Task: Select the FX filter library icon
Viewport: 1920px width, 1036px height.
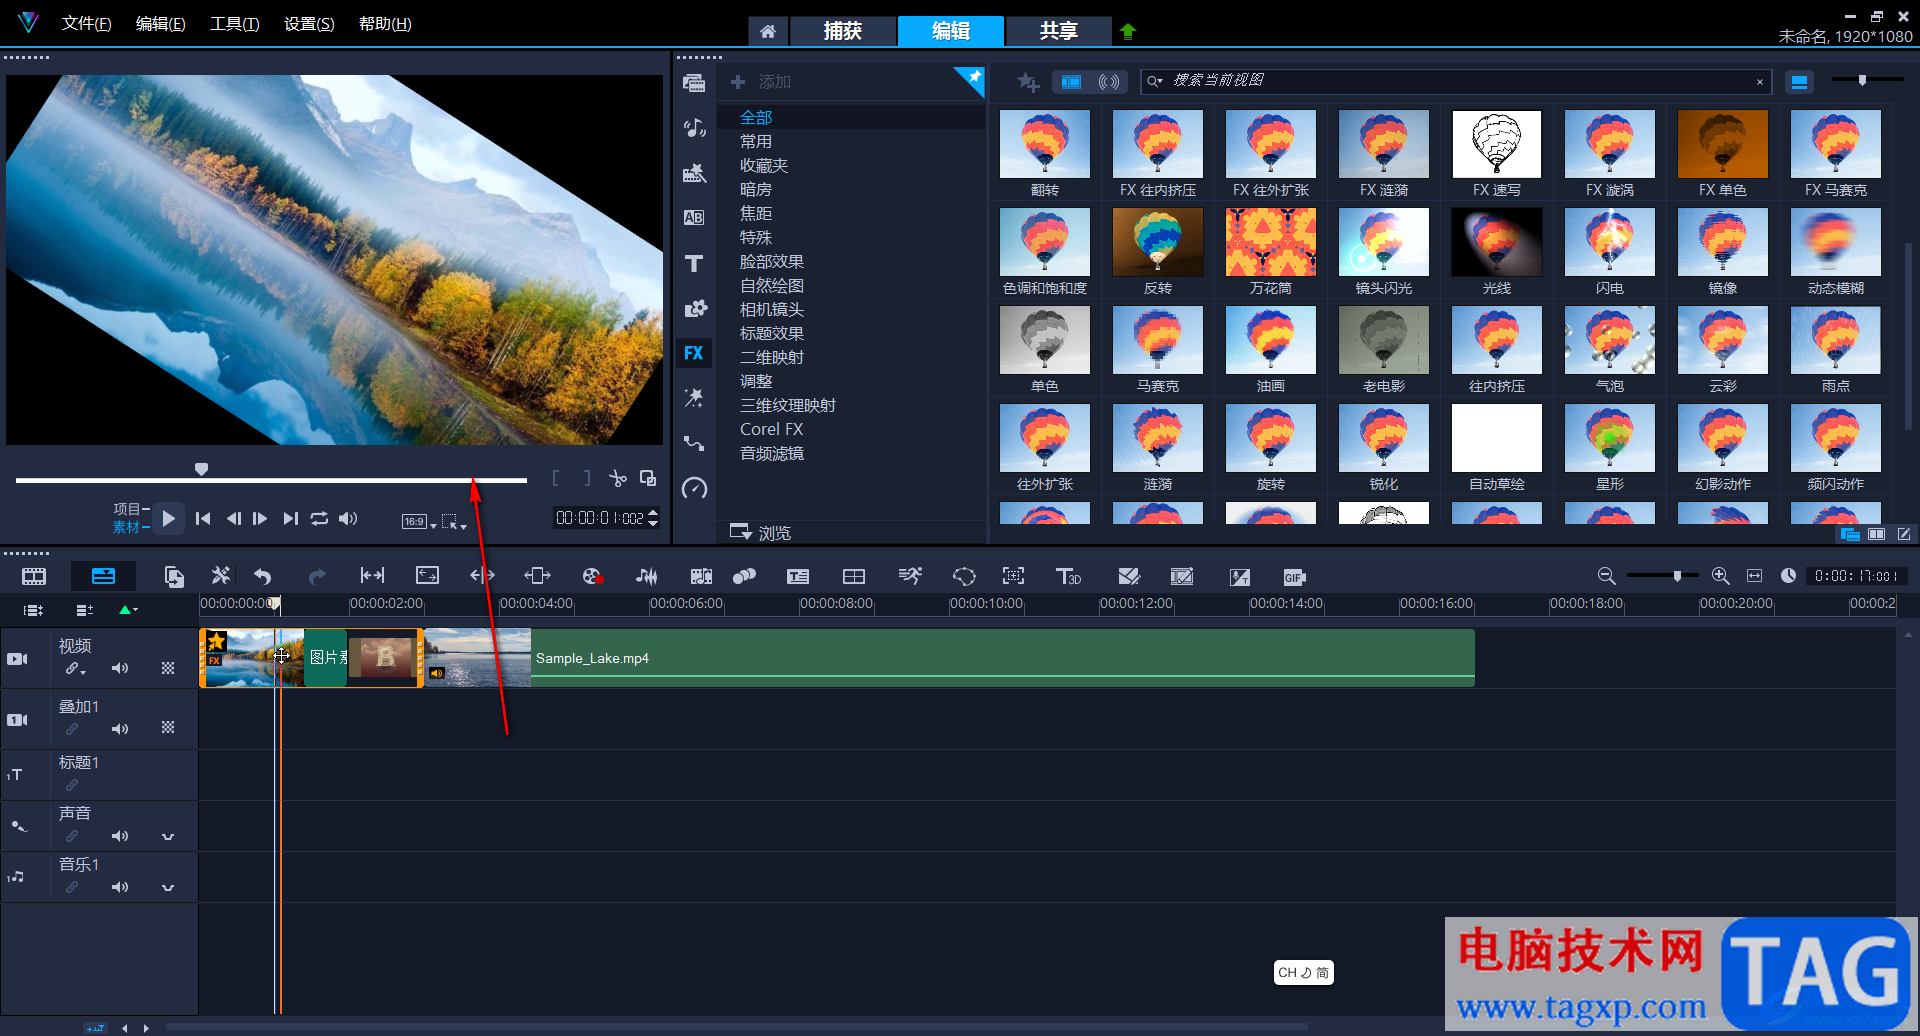Action: [x=694, y=353]
